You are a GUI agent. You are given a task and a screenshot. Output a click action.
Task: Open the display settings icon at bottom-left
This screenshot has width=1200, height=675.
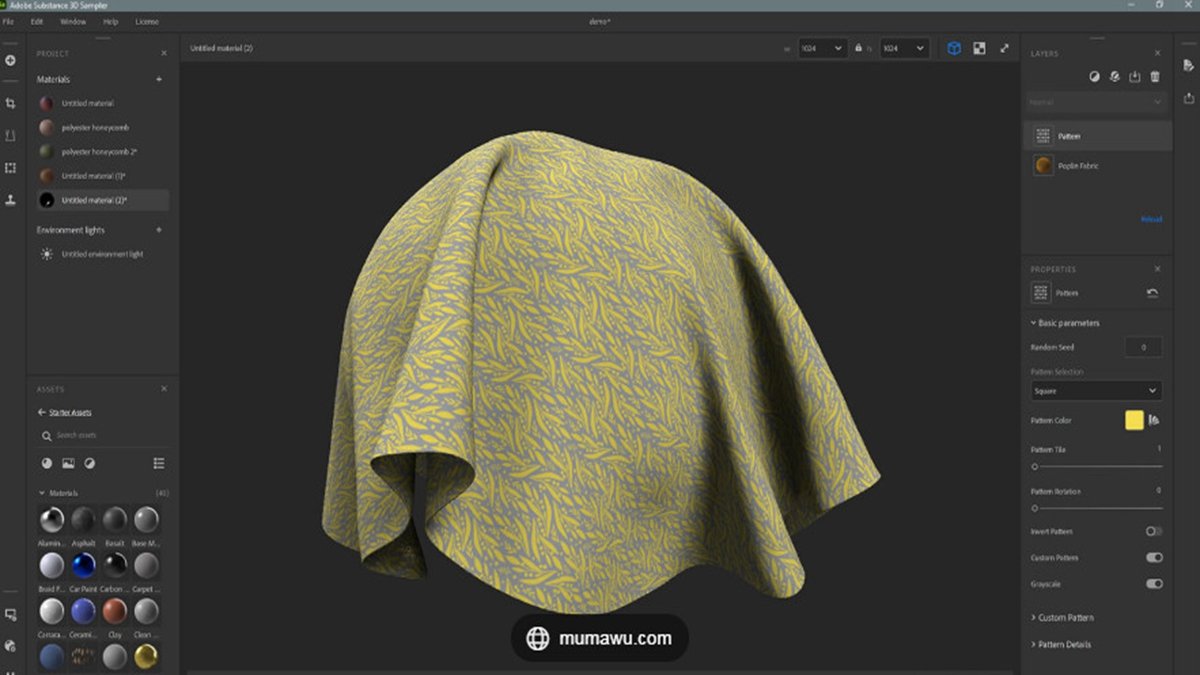pyautogui.click(x=10, y=615)
